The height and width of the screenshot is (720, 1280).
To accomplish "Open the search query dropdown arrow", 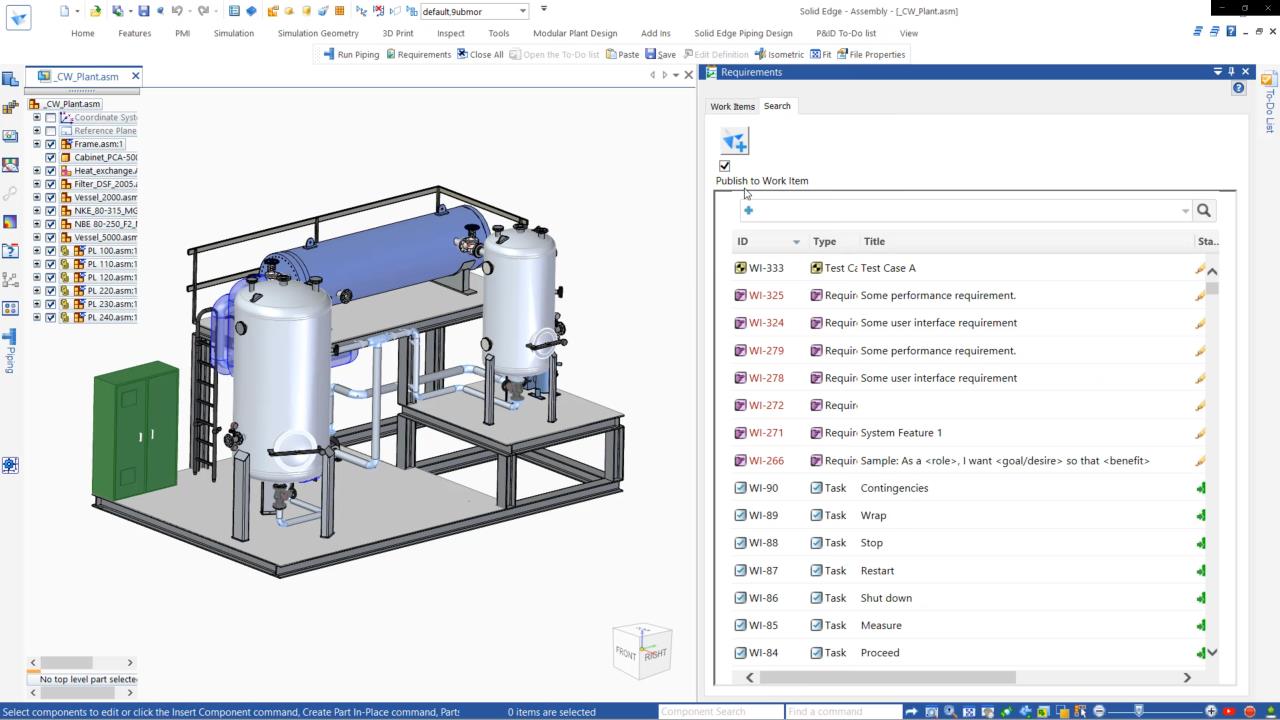I will pos(1185,211).
